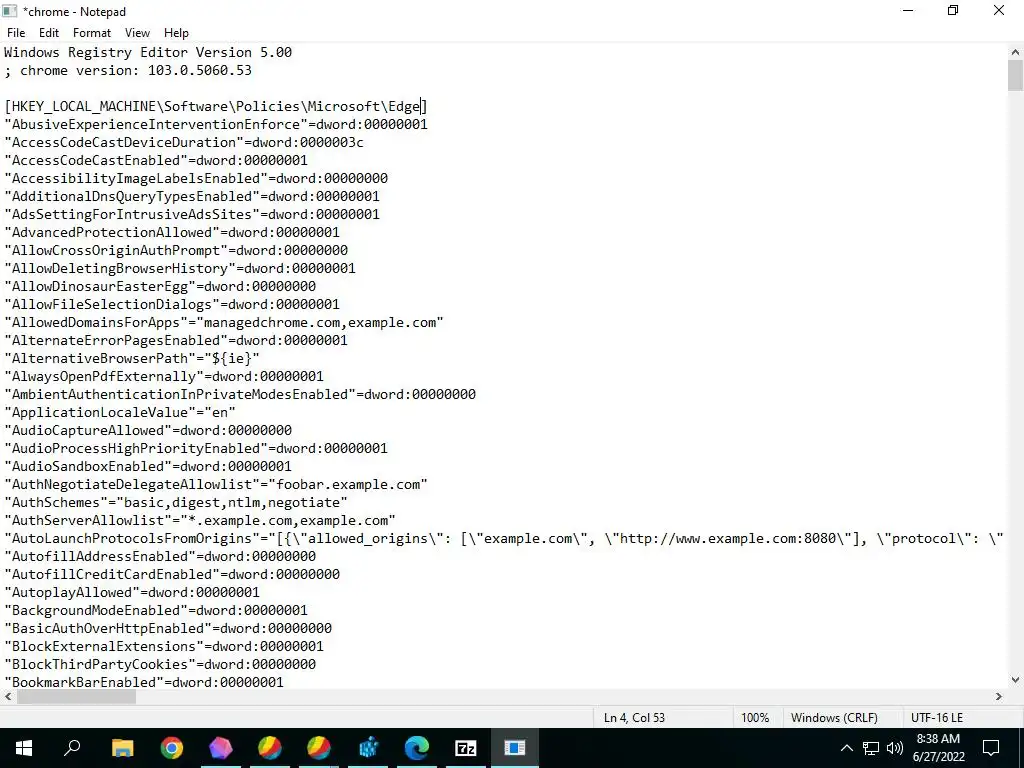
Task: Open the Action Center notifications icon
Action: (991, 748)
